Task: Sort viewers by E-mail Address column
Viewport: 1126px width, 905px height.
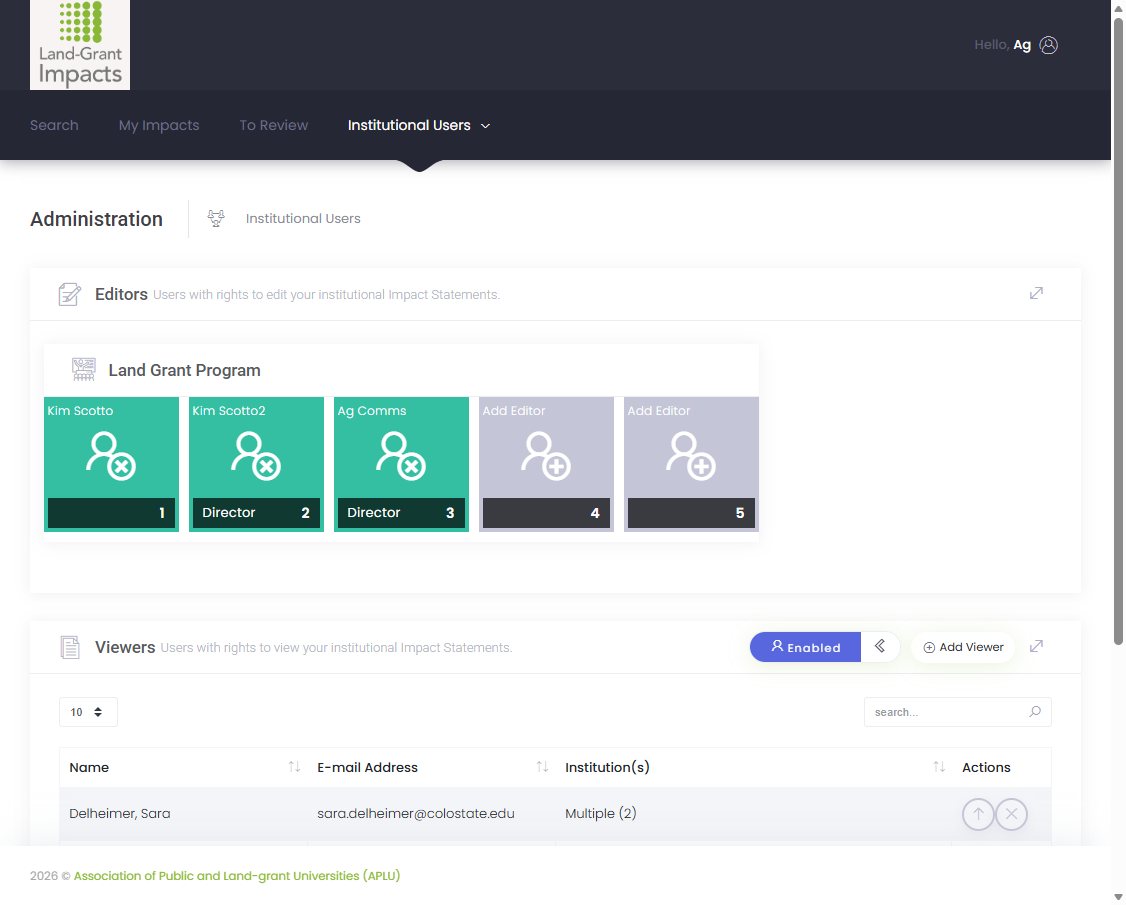Action: tap(431, 767)
